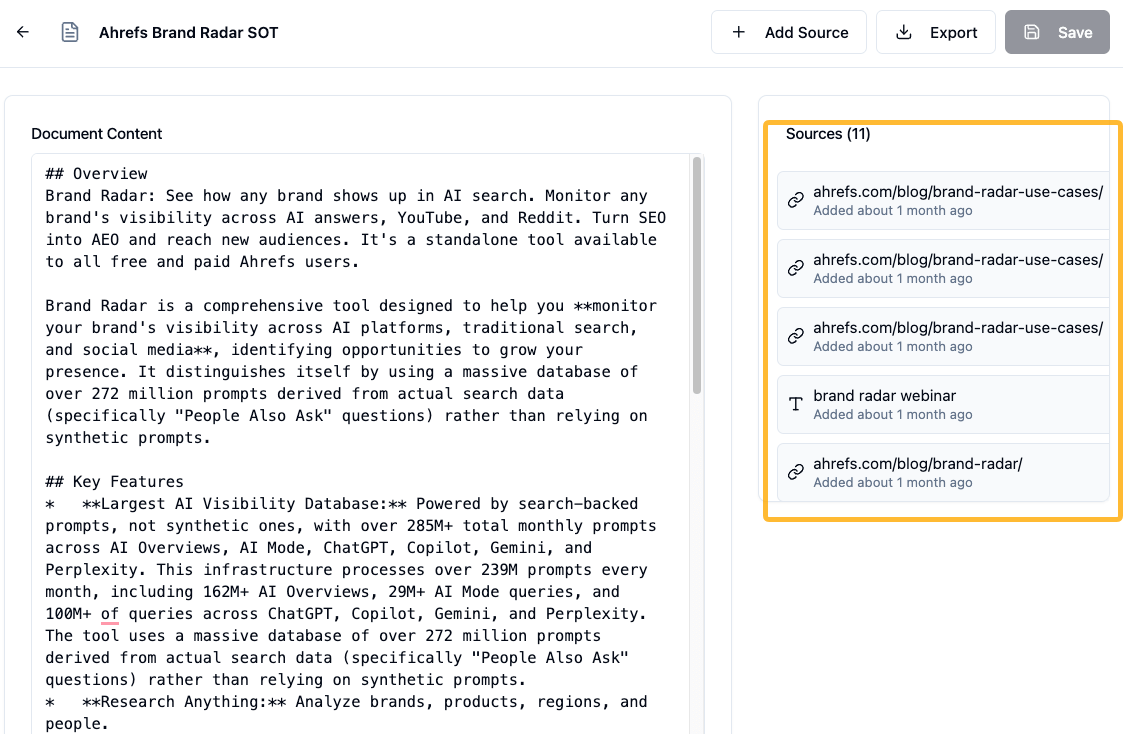Click the T text icon beside brand radar webinar
The width and height of the screenshot is (1123, 734).
coord(795,404)
